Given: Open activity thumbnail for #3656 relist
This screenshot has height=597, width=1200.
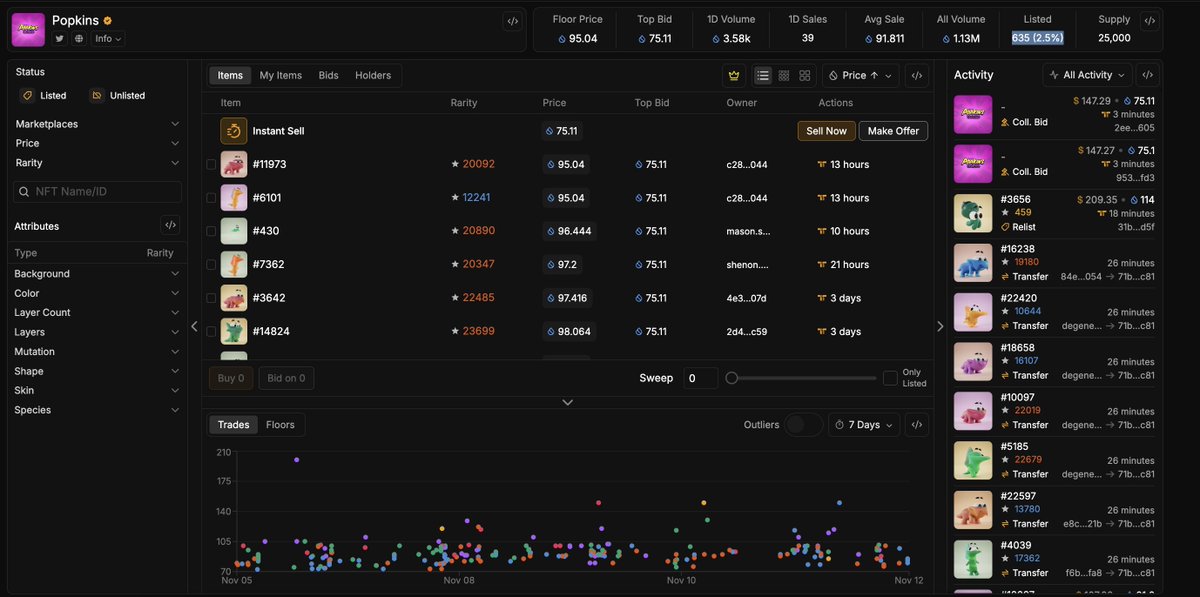Looking at the screenshot, I should pos(972,213).
